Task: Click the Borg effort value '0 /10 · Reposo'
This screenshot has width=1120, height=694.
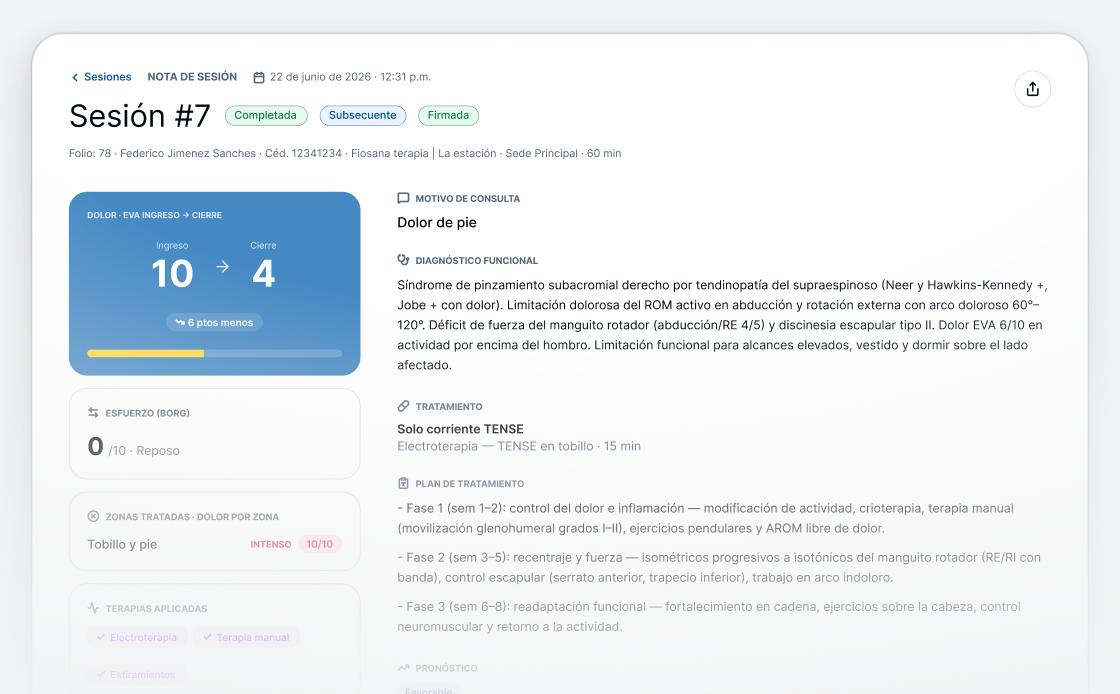Action: [x=134, y=448]
